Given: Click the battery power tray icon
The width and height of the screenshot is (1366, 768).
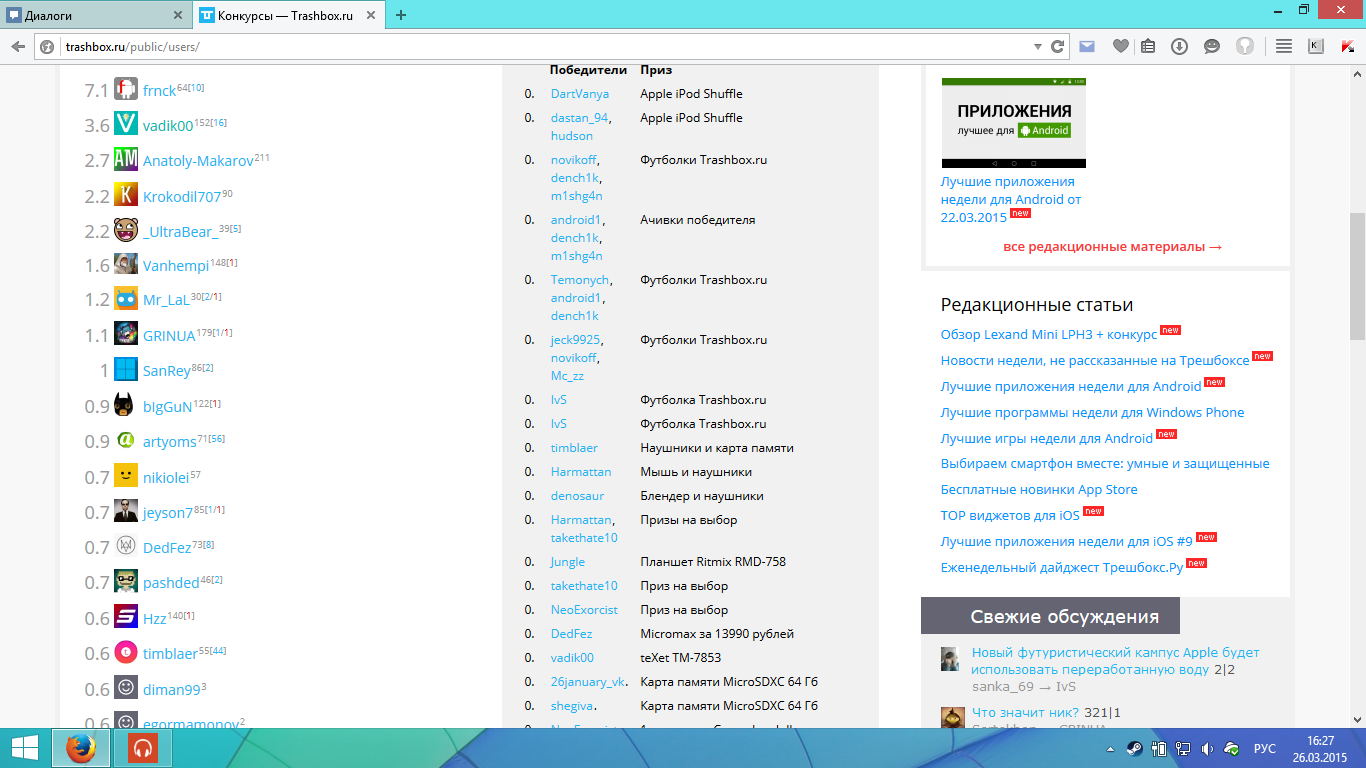Looking at the screenshot, I should 1160,748.
